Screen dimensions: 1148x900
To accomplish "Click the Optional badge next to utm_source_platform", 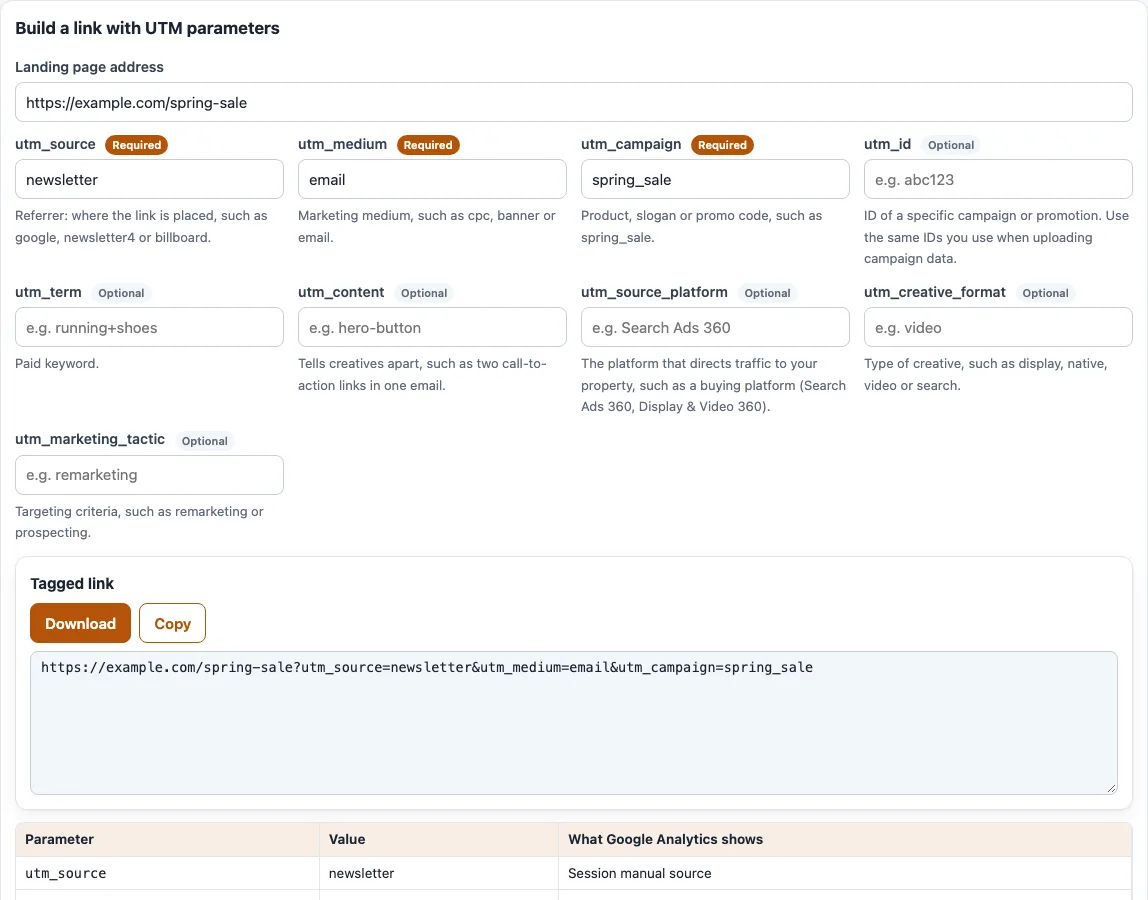I will click(x=767, y=293).
